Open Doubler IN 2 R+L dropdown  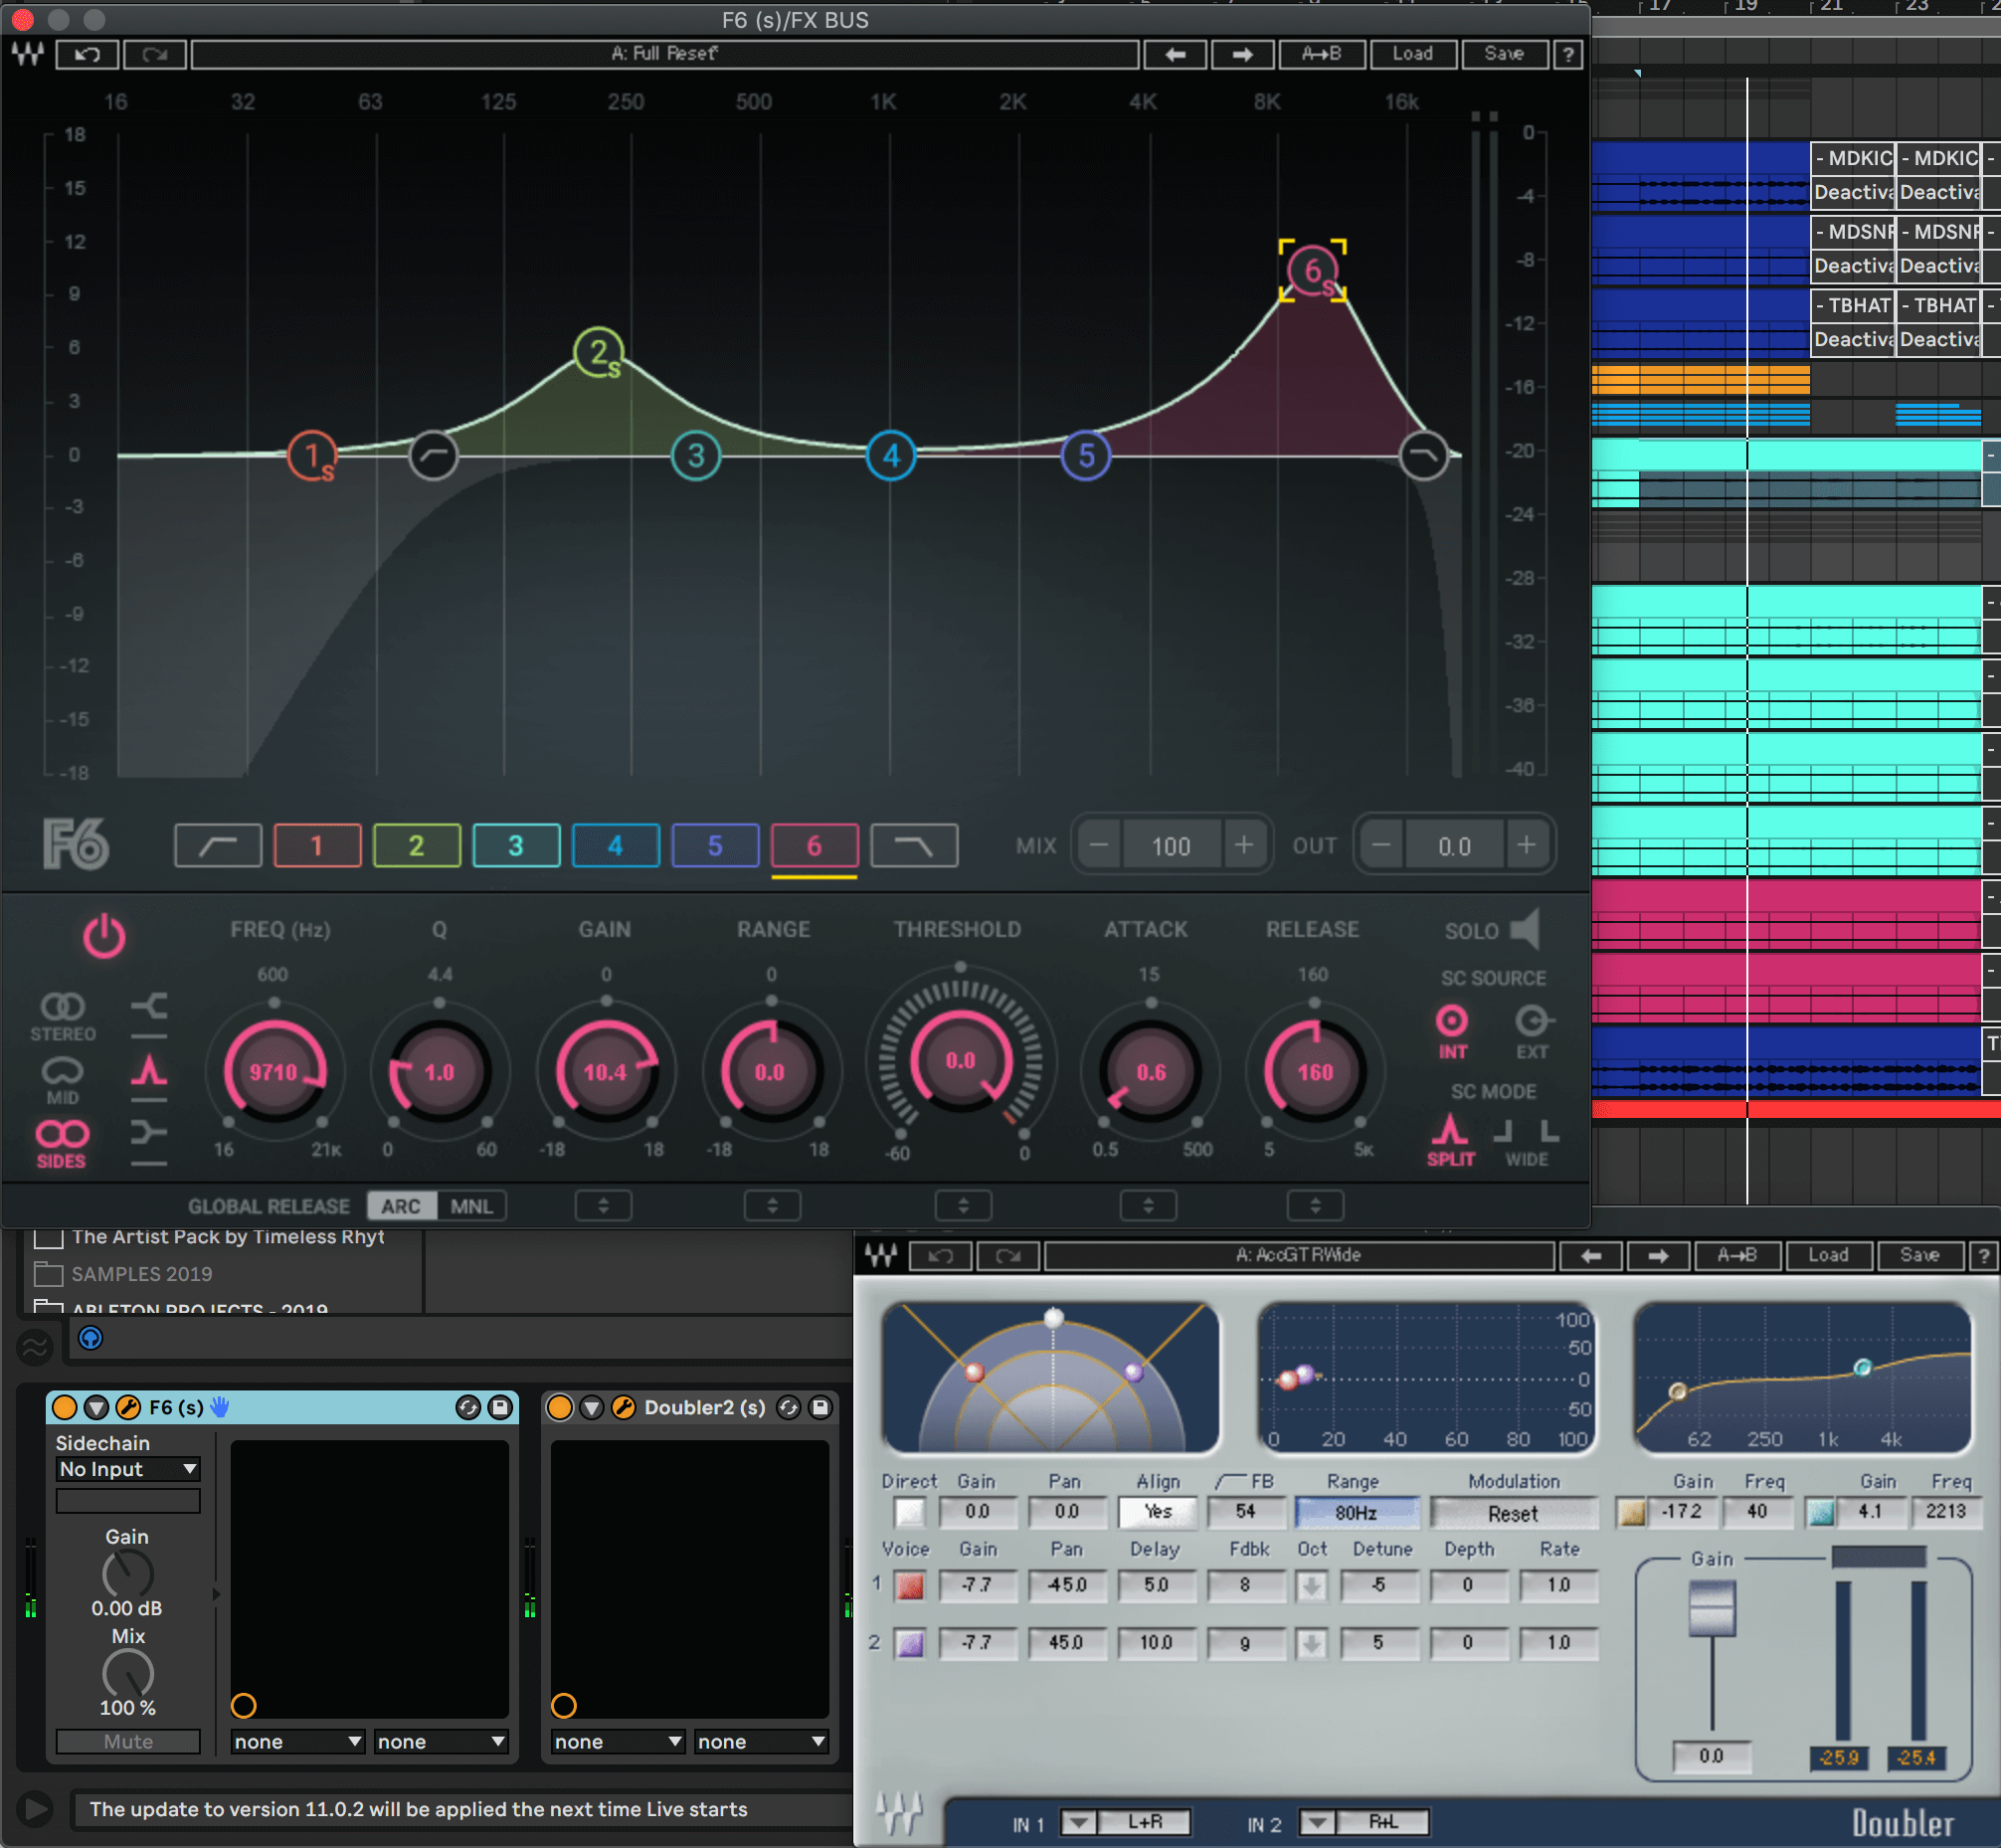[1364, 1821]
